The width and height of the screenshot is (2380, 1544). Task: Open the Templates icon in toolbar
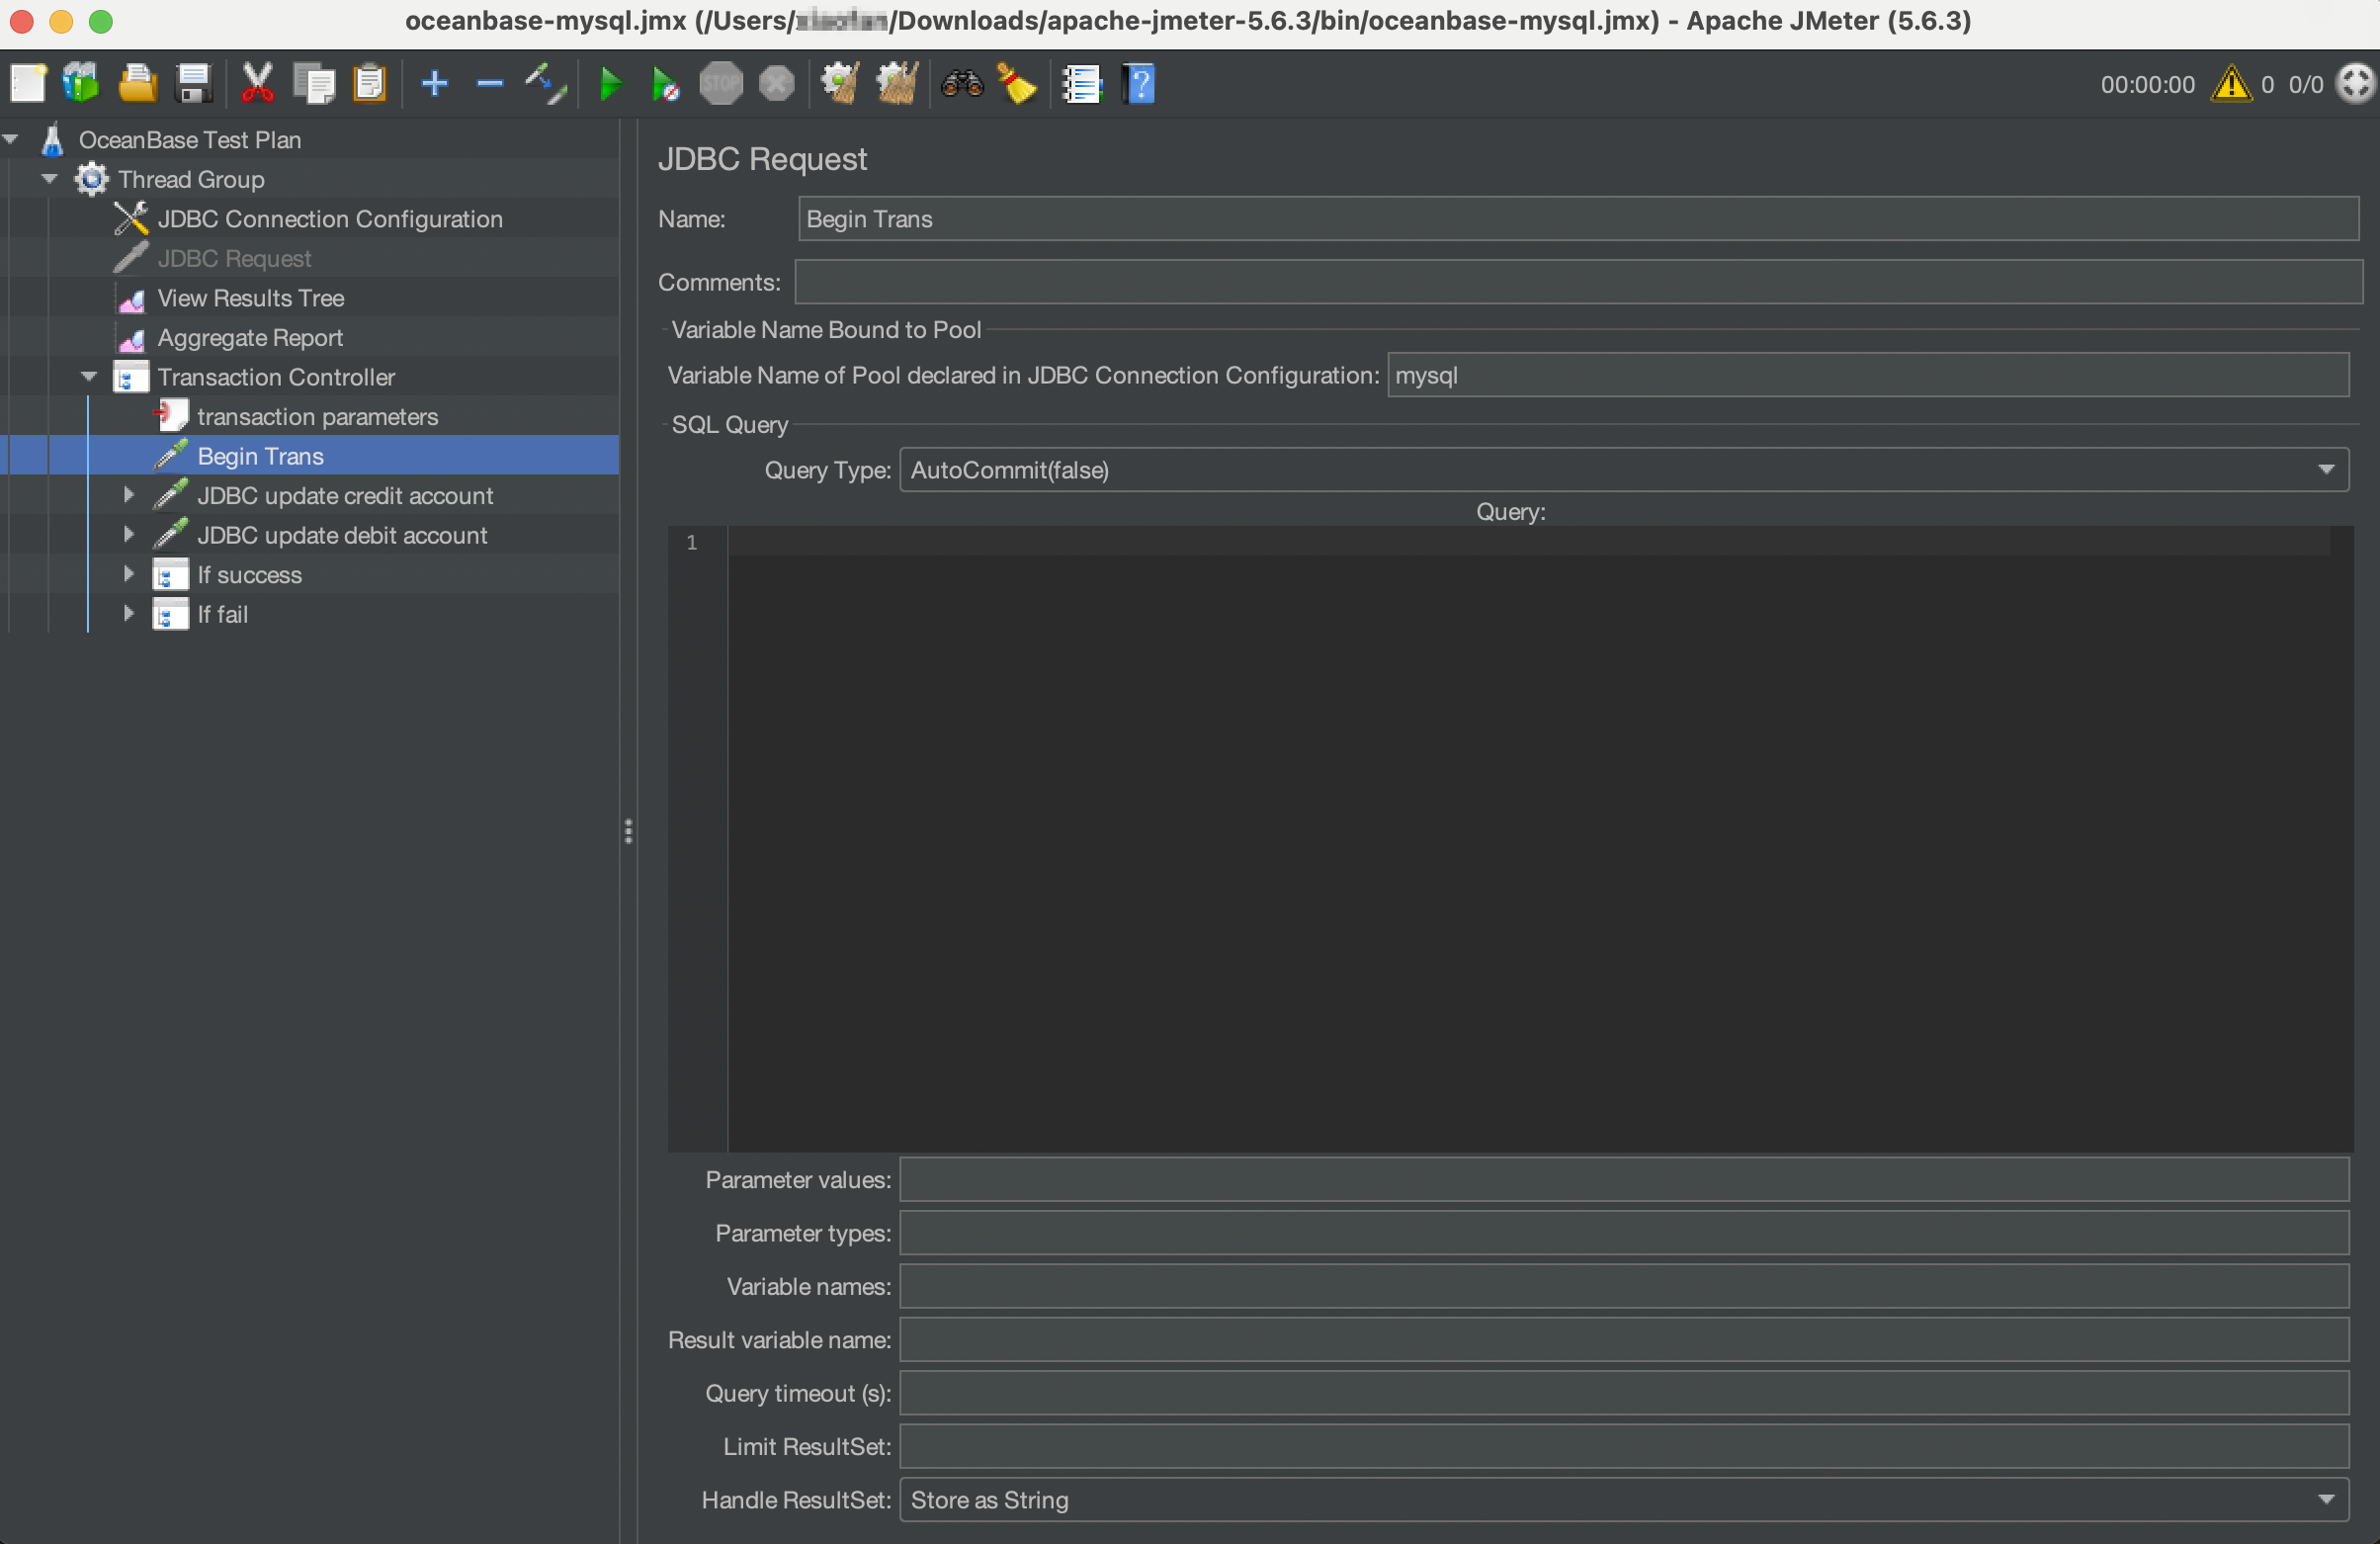click(81, 84)
